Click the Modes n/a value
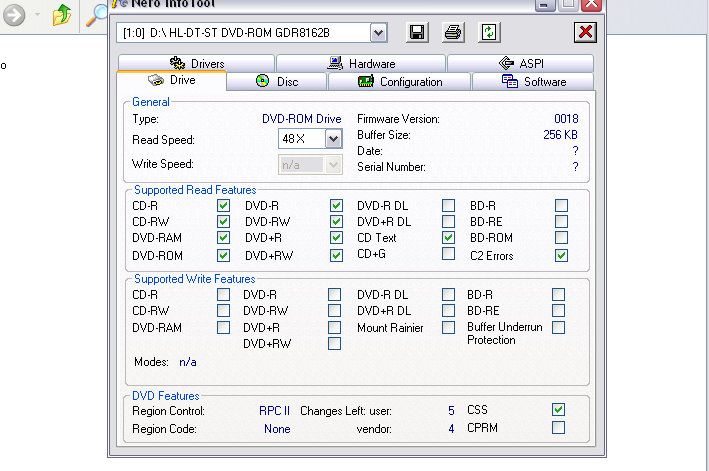 [x=188, y=362]
